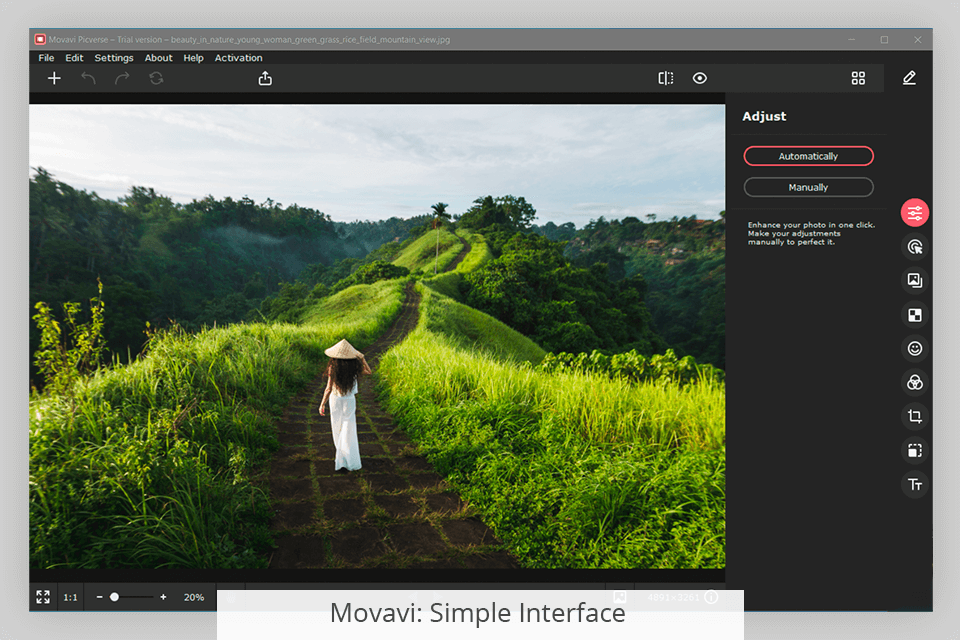Undo the last action
This screenshot has height=640, width=960.
tap(88, 78)
